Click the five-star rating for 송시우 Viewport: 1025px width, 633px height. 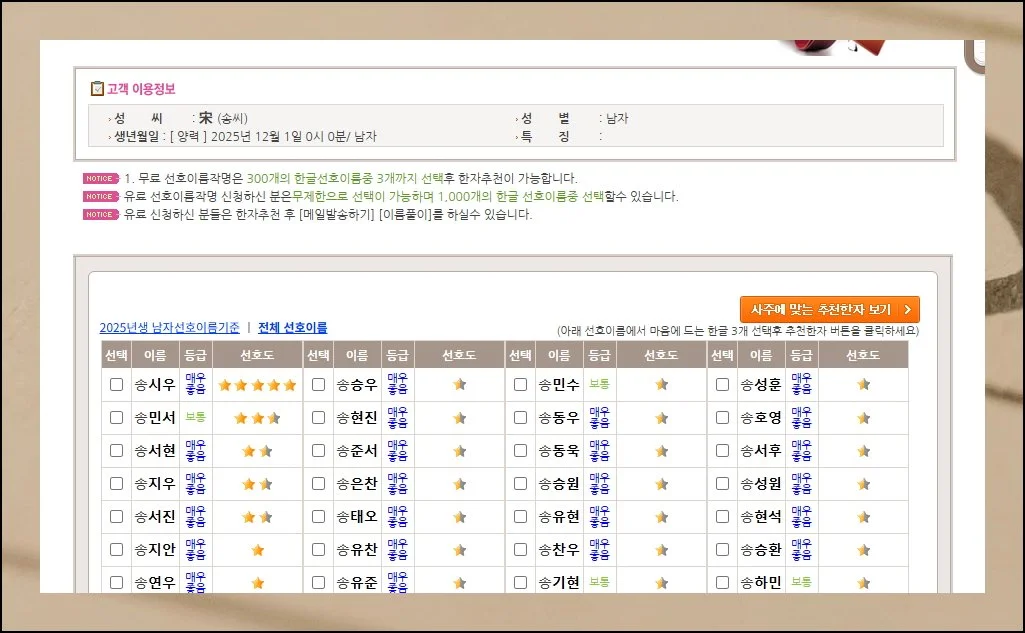point(257,385)
